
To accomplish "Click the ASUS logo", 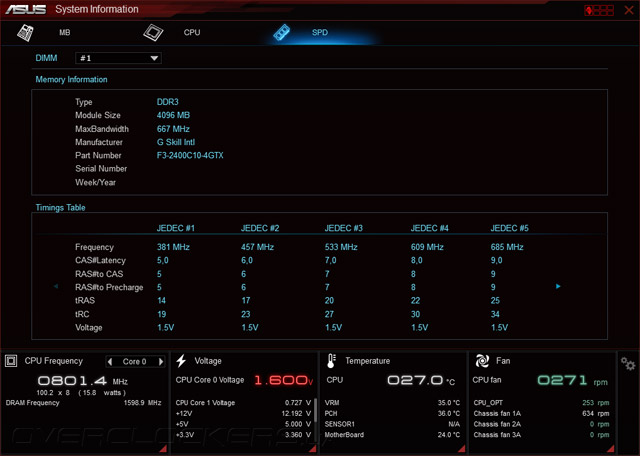I will point(26,9).
